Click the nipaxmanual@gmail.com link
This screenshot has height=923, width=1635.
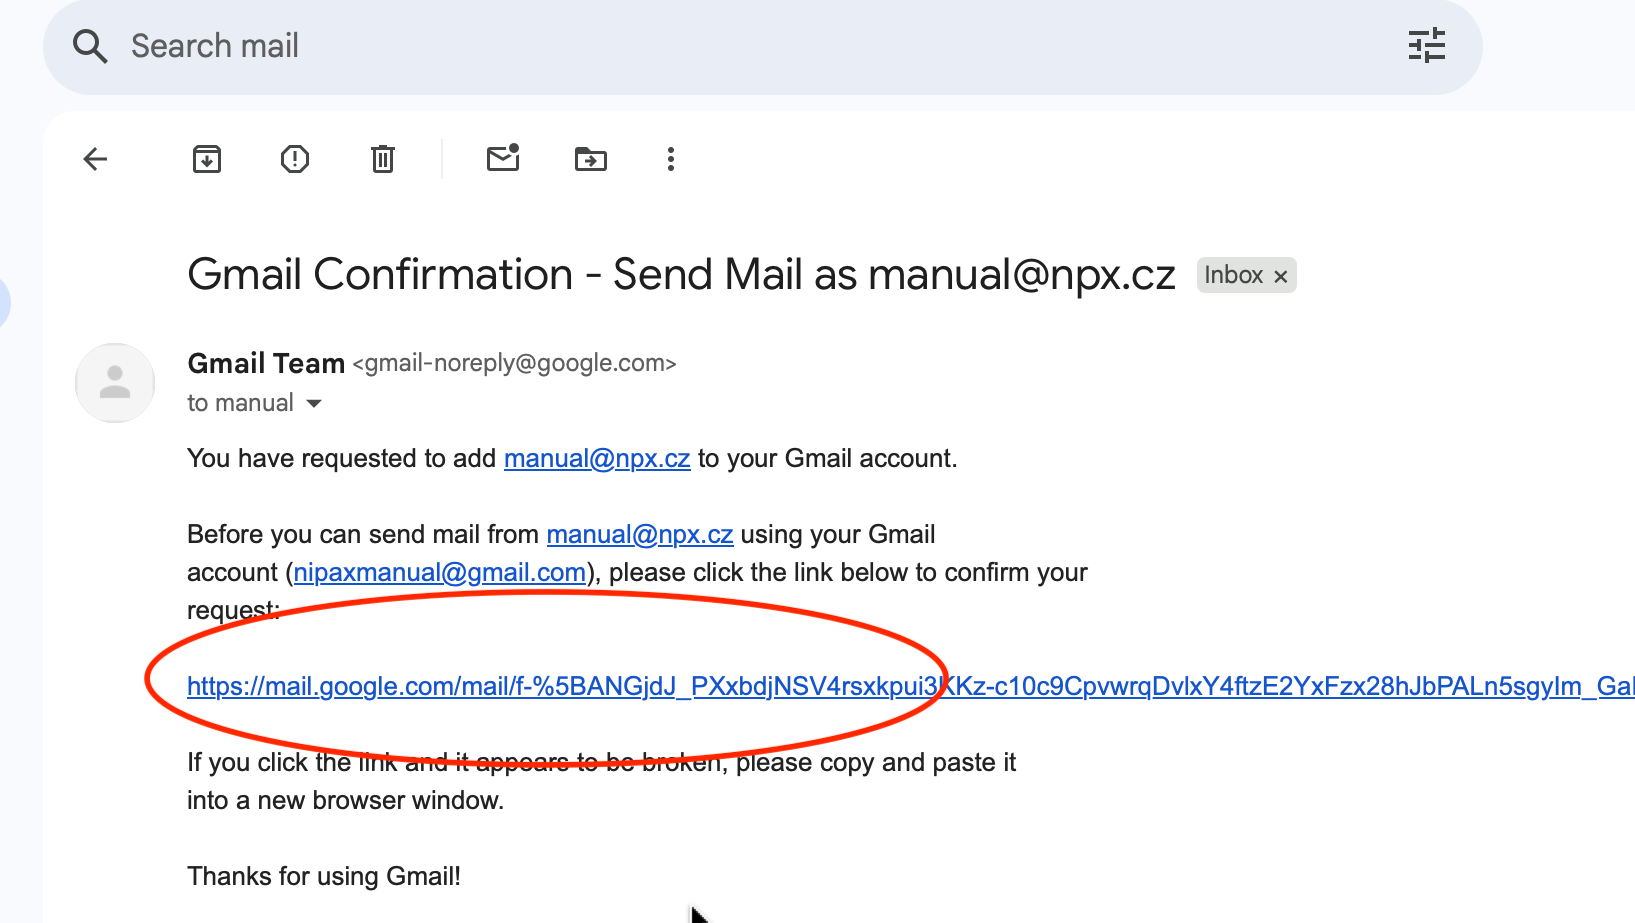pyautogui.click(x=439, y=572)
